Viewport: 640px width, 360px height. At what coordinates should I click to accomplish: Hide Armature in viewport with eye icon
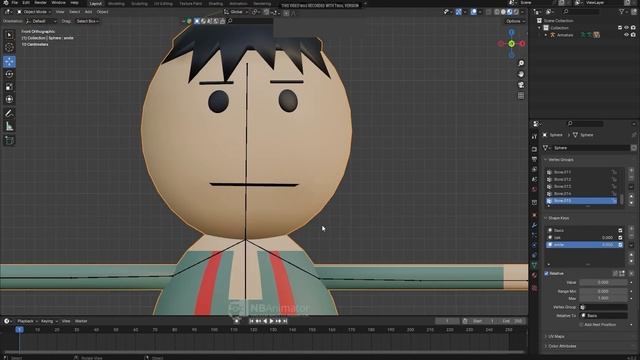click(x=627, y=35)
